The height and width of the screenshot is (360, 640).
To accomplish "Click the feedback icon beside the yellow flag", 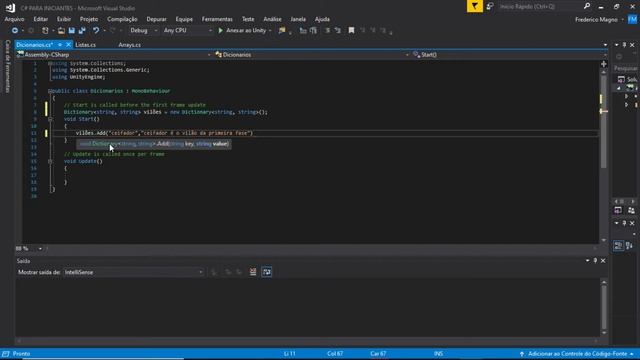I will pyautogui.click(x=490, y=6).
